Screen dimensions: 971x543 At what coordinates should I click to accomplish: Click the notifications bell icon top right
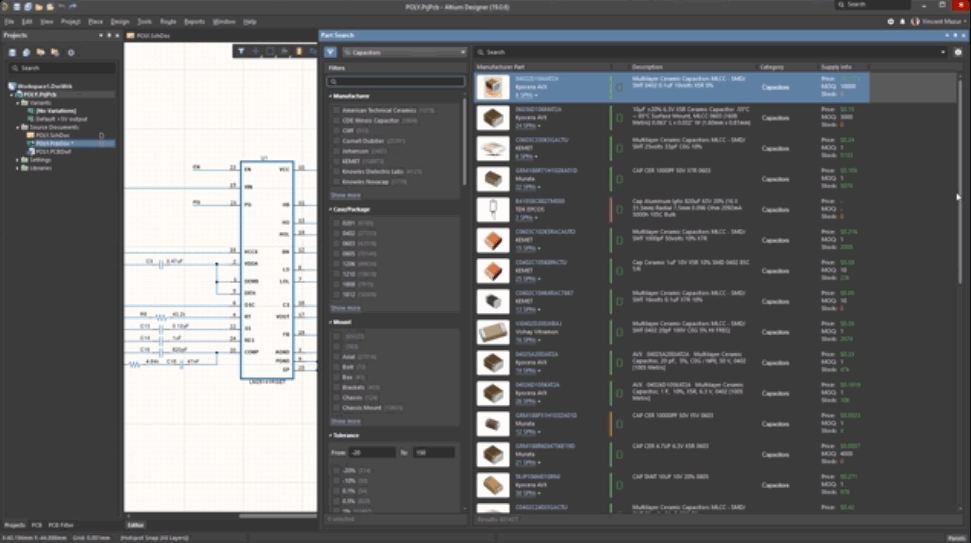pos(904,21)
